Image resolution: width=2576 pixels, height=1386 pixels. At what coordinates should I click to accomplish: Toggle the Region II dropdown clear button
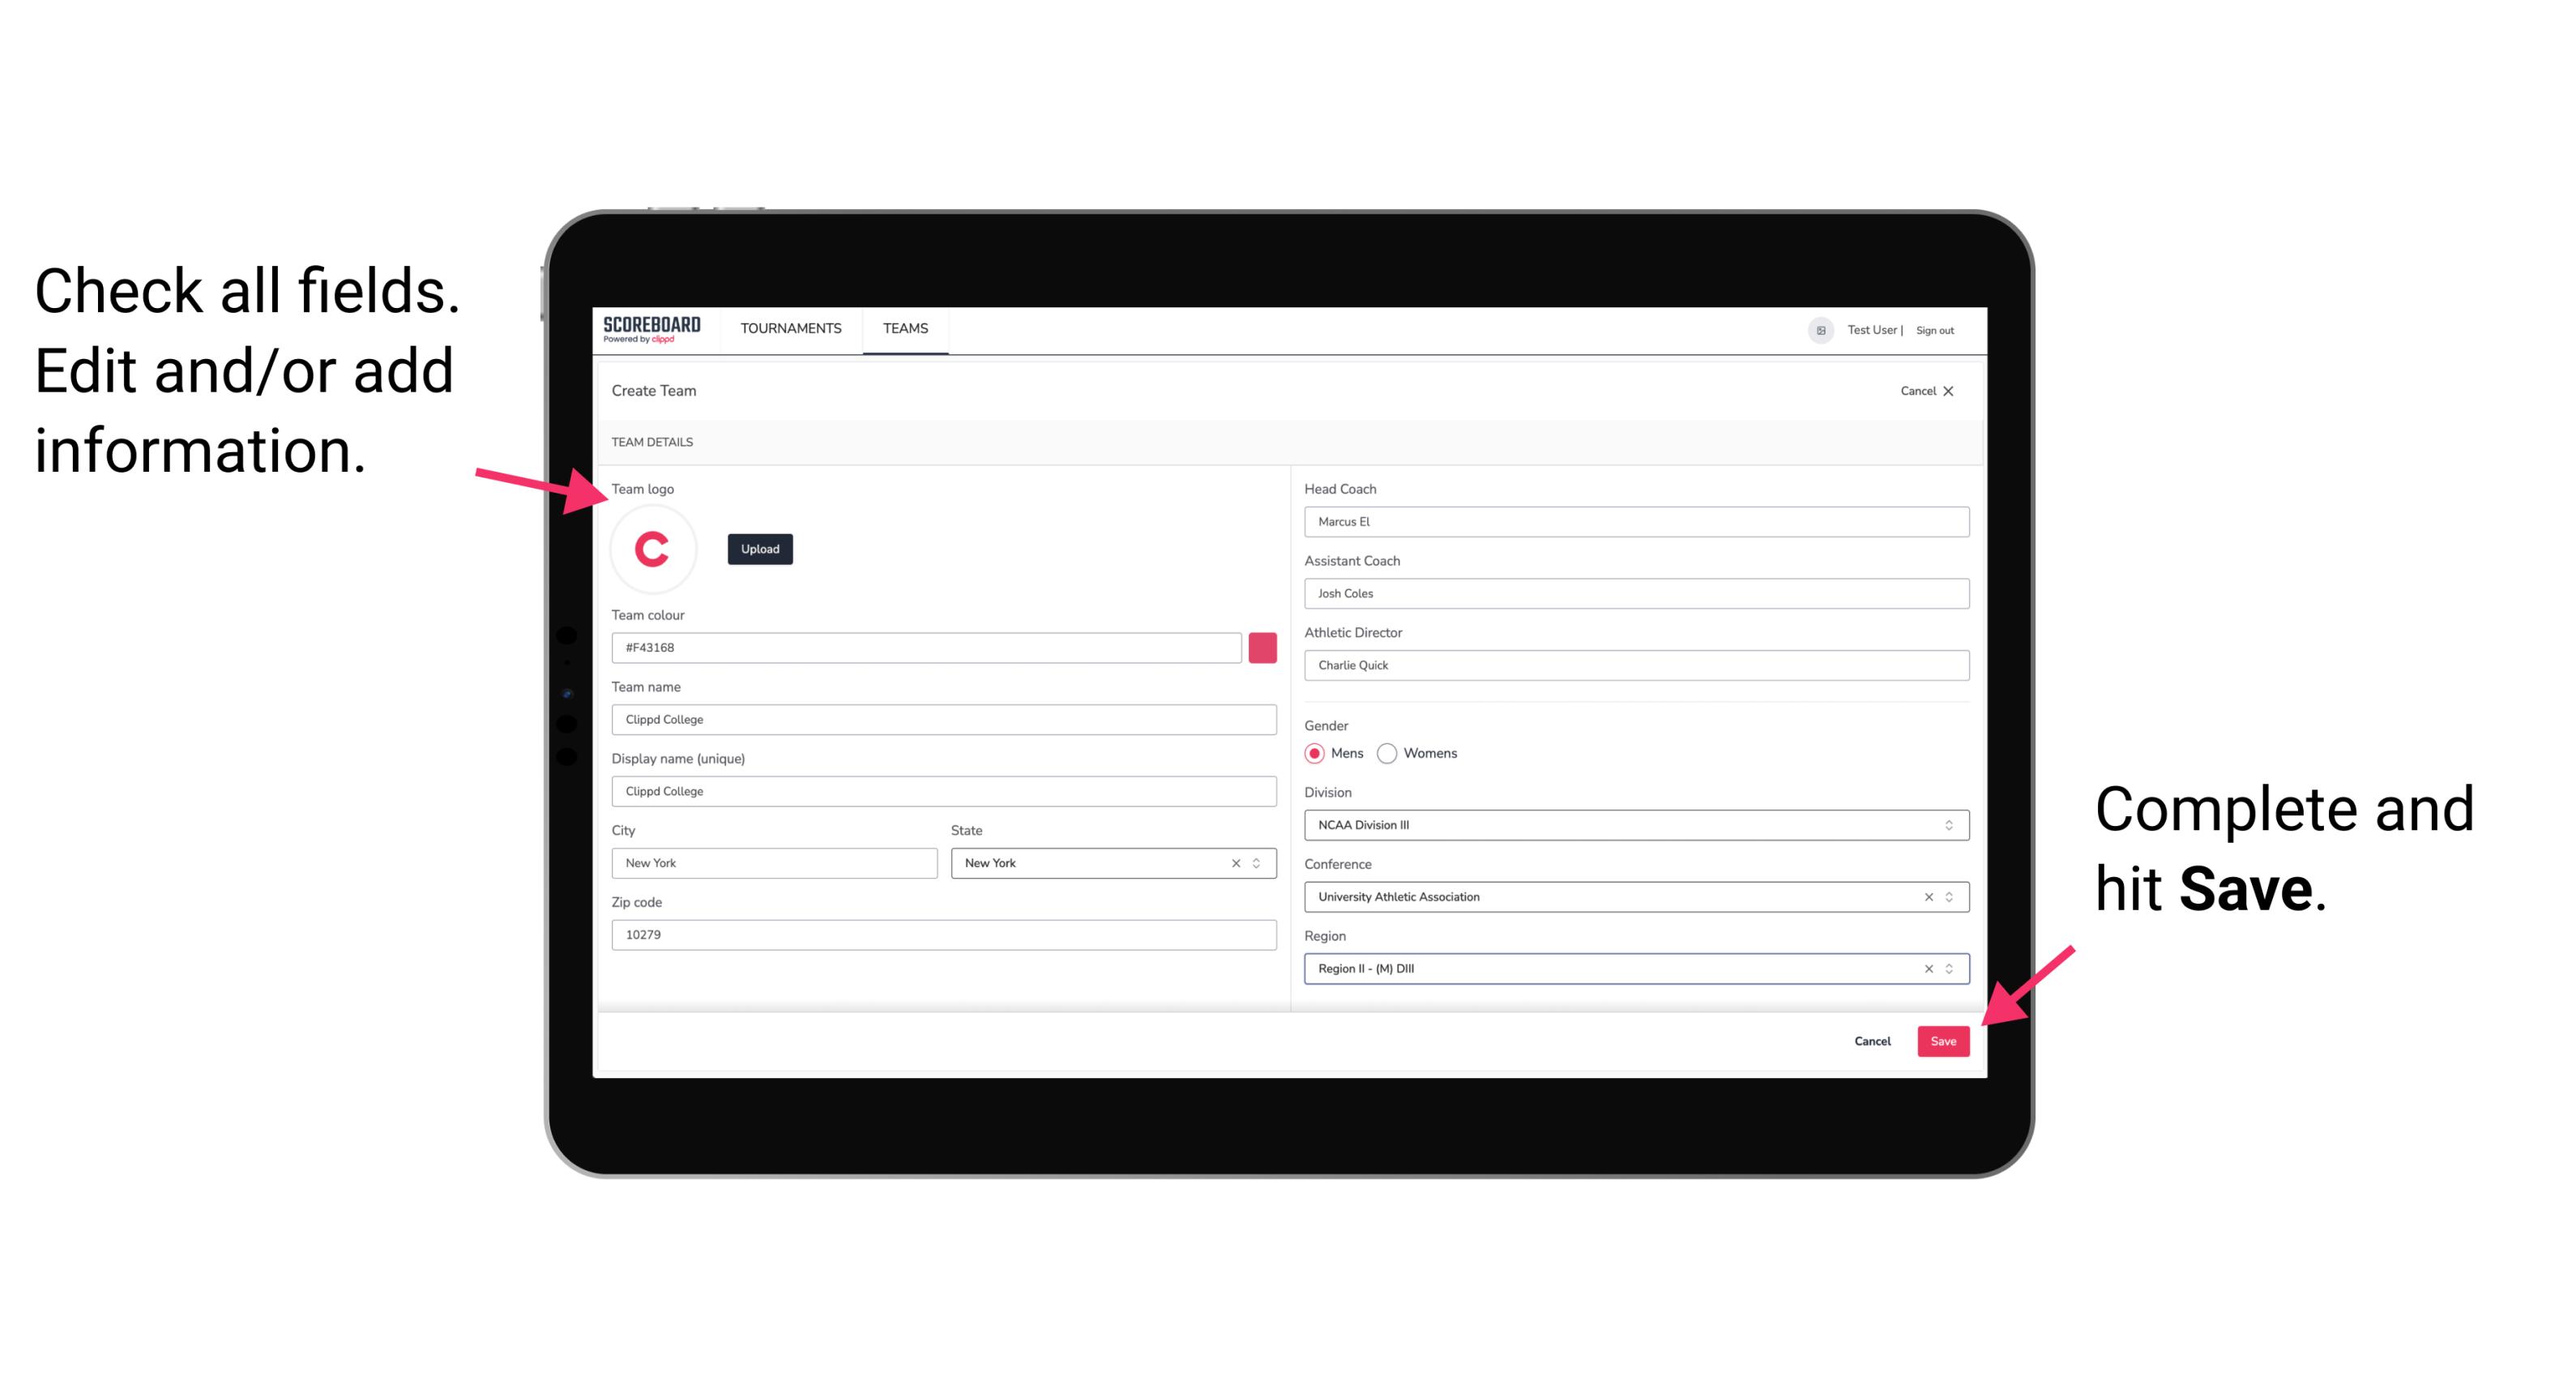[x=1925, y=969]
